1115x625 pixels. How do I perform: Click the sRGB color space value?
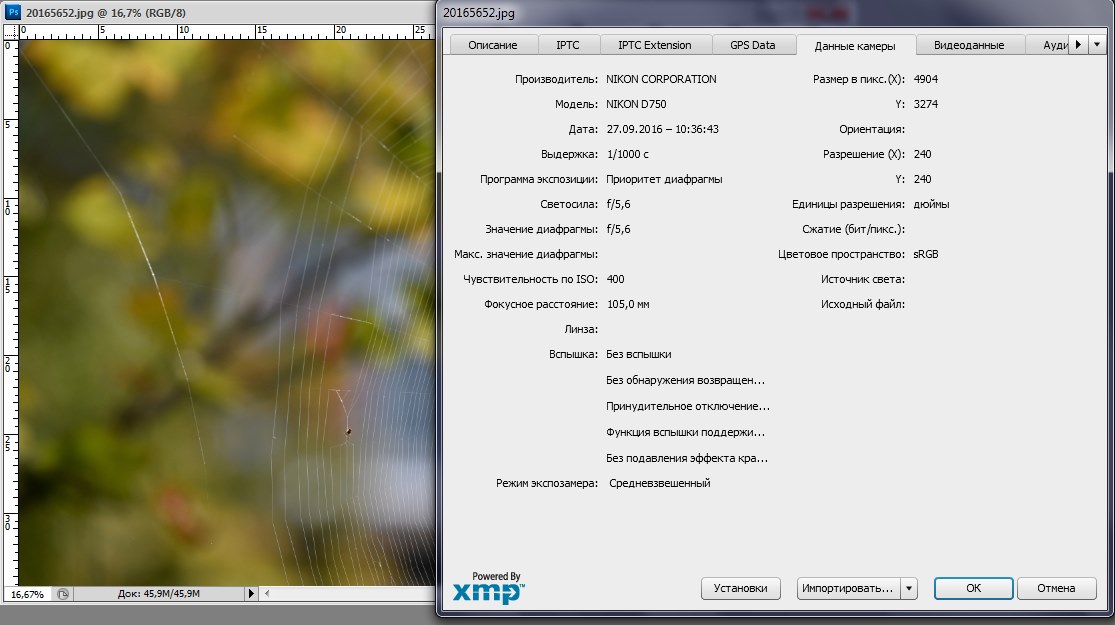click(x=926, y=255)
